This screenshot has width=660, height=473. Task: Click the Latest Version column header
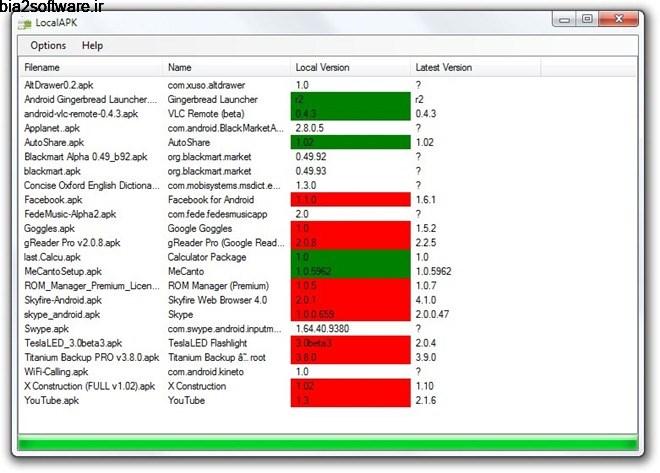(x=443, y=68)
